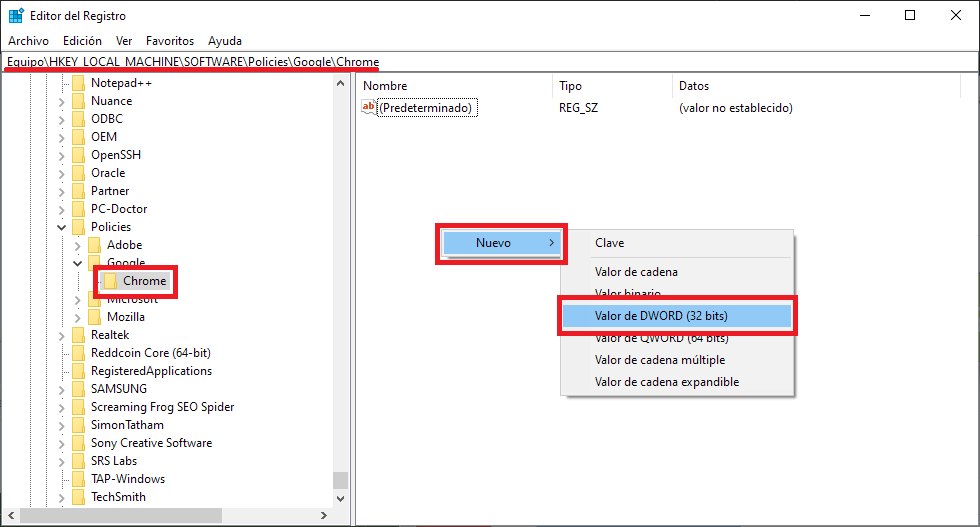980x527 pixels.
Task: Expand the PC-Doctor key
Action: click(61, 209)
